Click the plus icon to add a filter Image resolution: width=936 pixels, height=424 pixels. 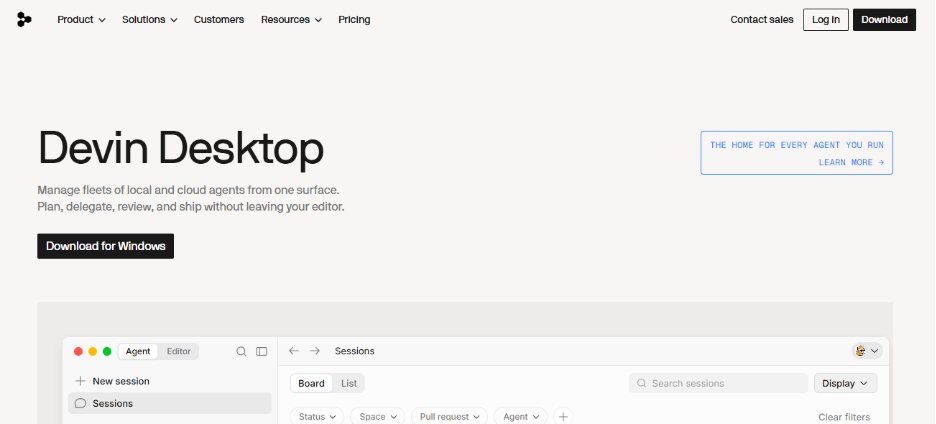(x=563, y=417)
